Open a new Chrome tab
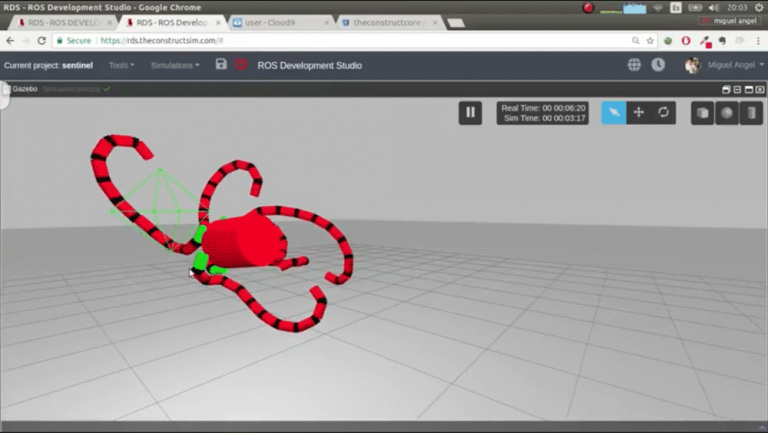This screenshot has height=433, width=768. [456, 23]
